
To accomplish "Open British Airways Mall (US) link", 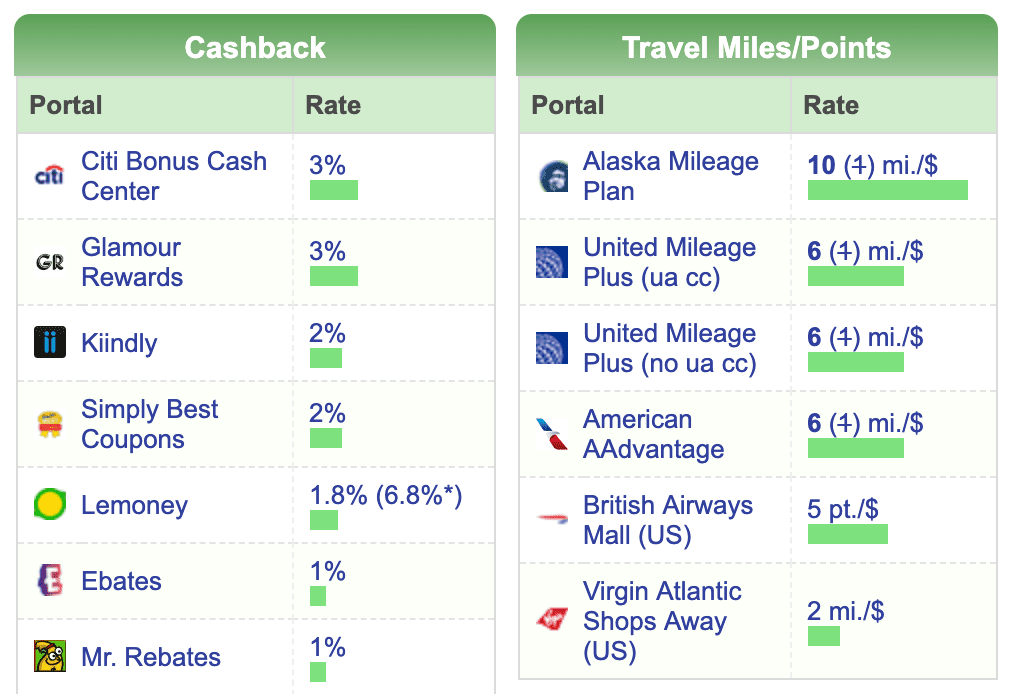I will click(x=667, y=520).
